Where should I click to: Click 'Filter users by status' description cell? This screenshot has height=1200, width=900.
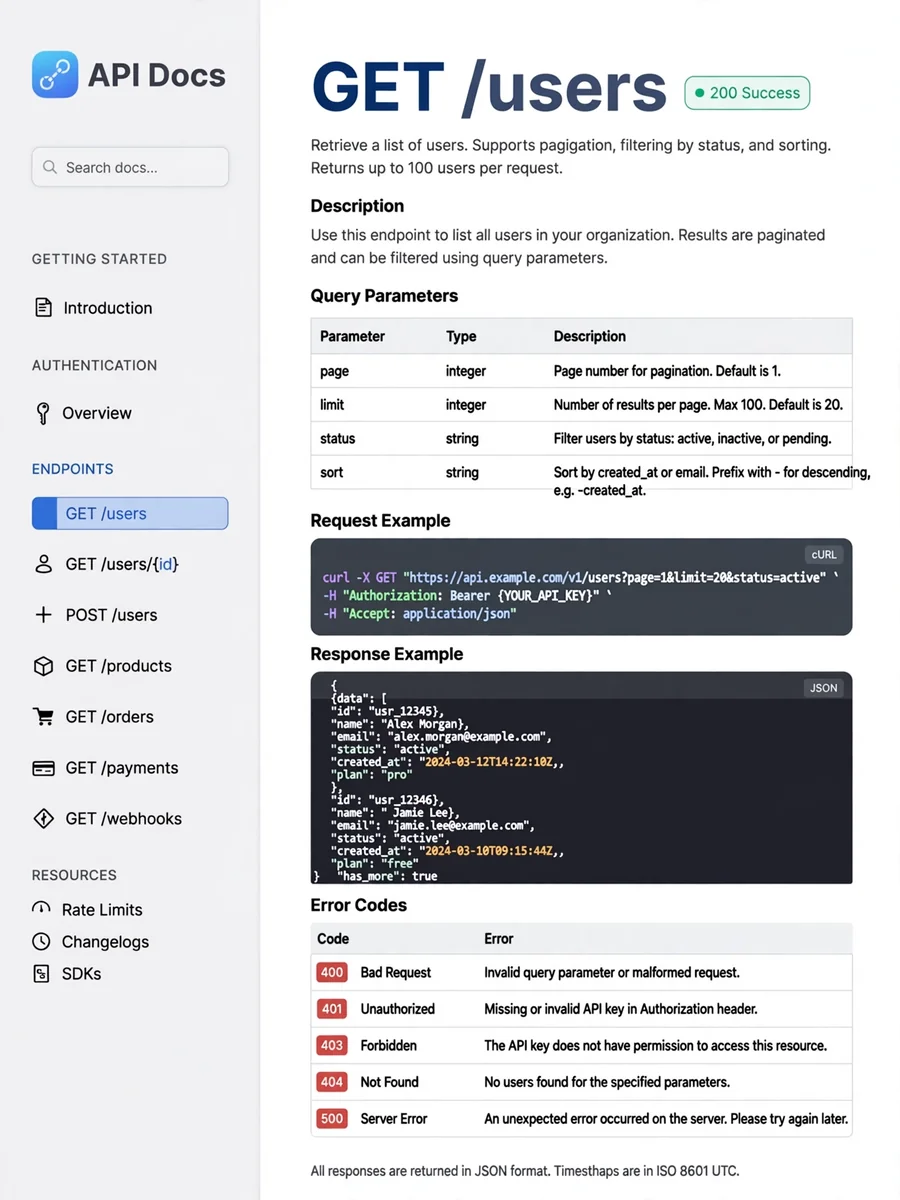tap(692, 439)
